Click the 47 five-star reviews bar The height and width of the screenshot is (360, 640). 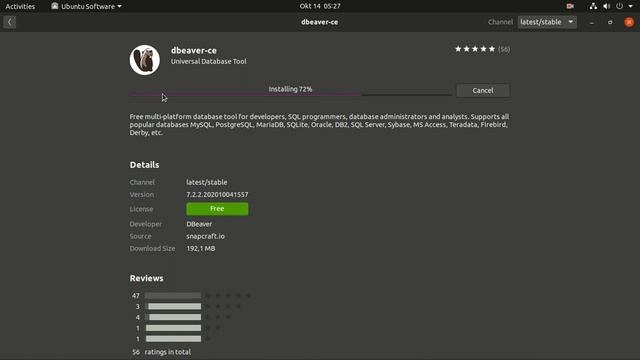point(173,296)
